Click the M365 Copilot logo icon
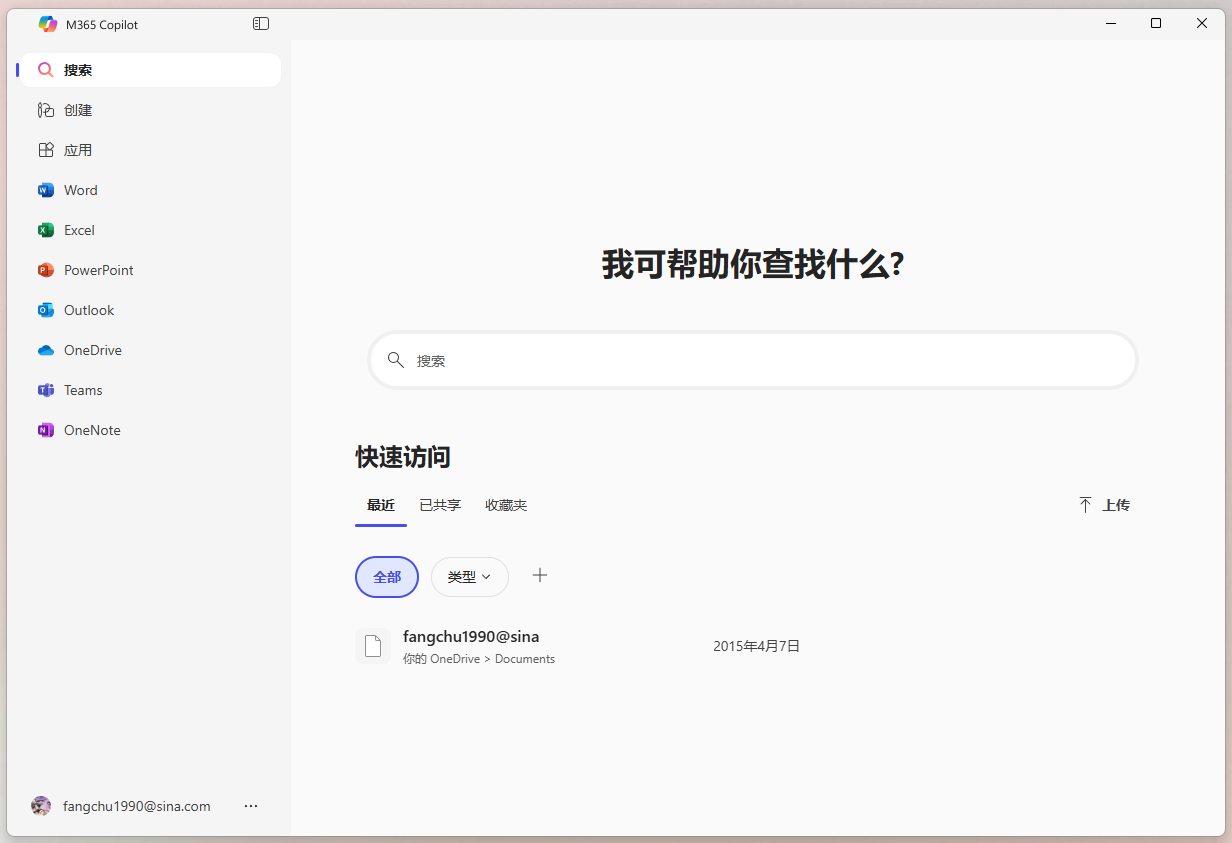 (x=47, y=24)
